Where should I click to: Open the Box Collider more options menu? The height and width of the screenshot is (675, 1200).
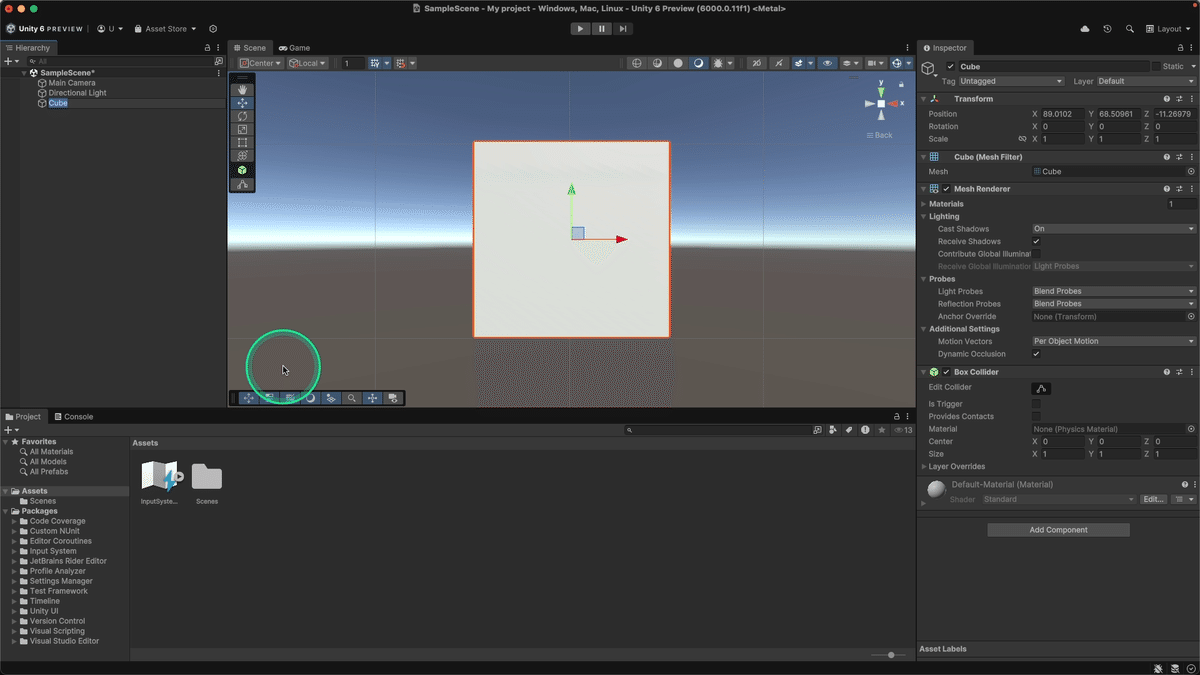1192,372
